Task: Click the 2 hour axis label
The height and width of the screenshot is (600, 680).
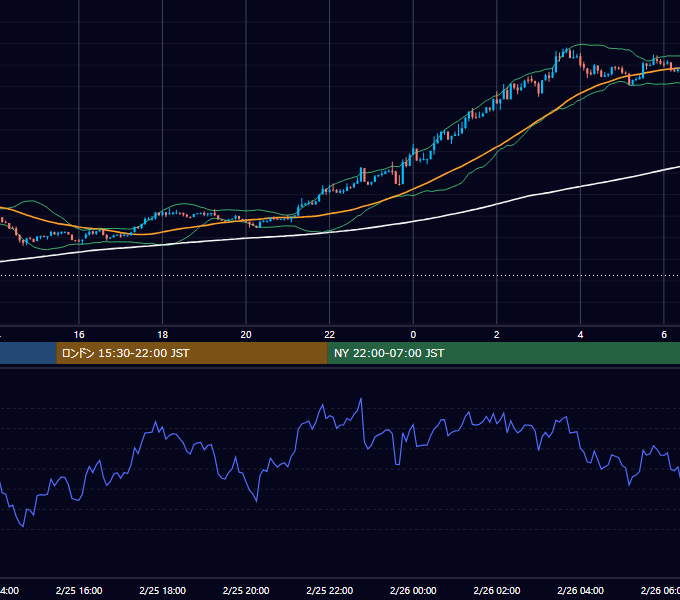Action: click(x=497, y=335)
